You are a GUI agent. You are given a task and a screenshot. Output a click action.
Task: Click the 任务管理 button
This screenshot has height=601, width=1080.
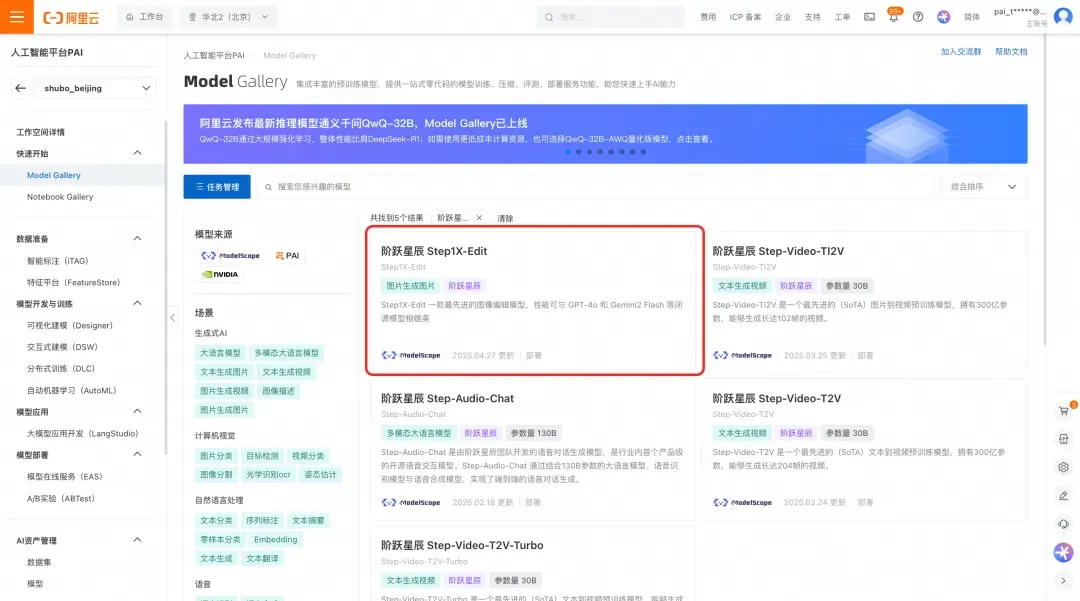(x=217, y=187)
